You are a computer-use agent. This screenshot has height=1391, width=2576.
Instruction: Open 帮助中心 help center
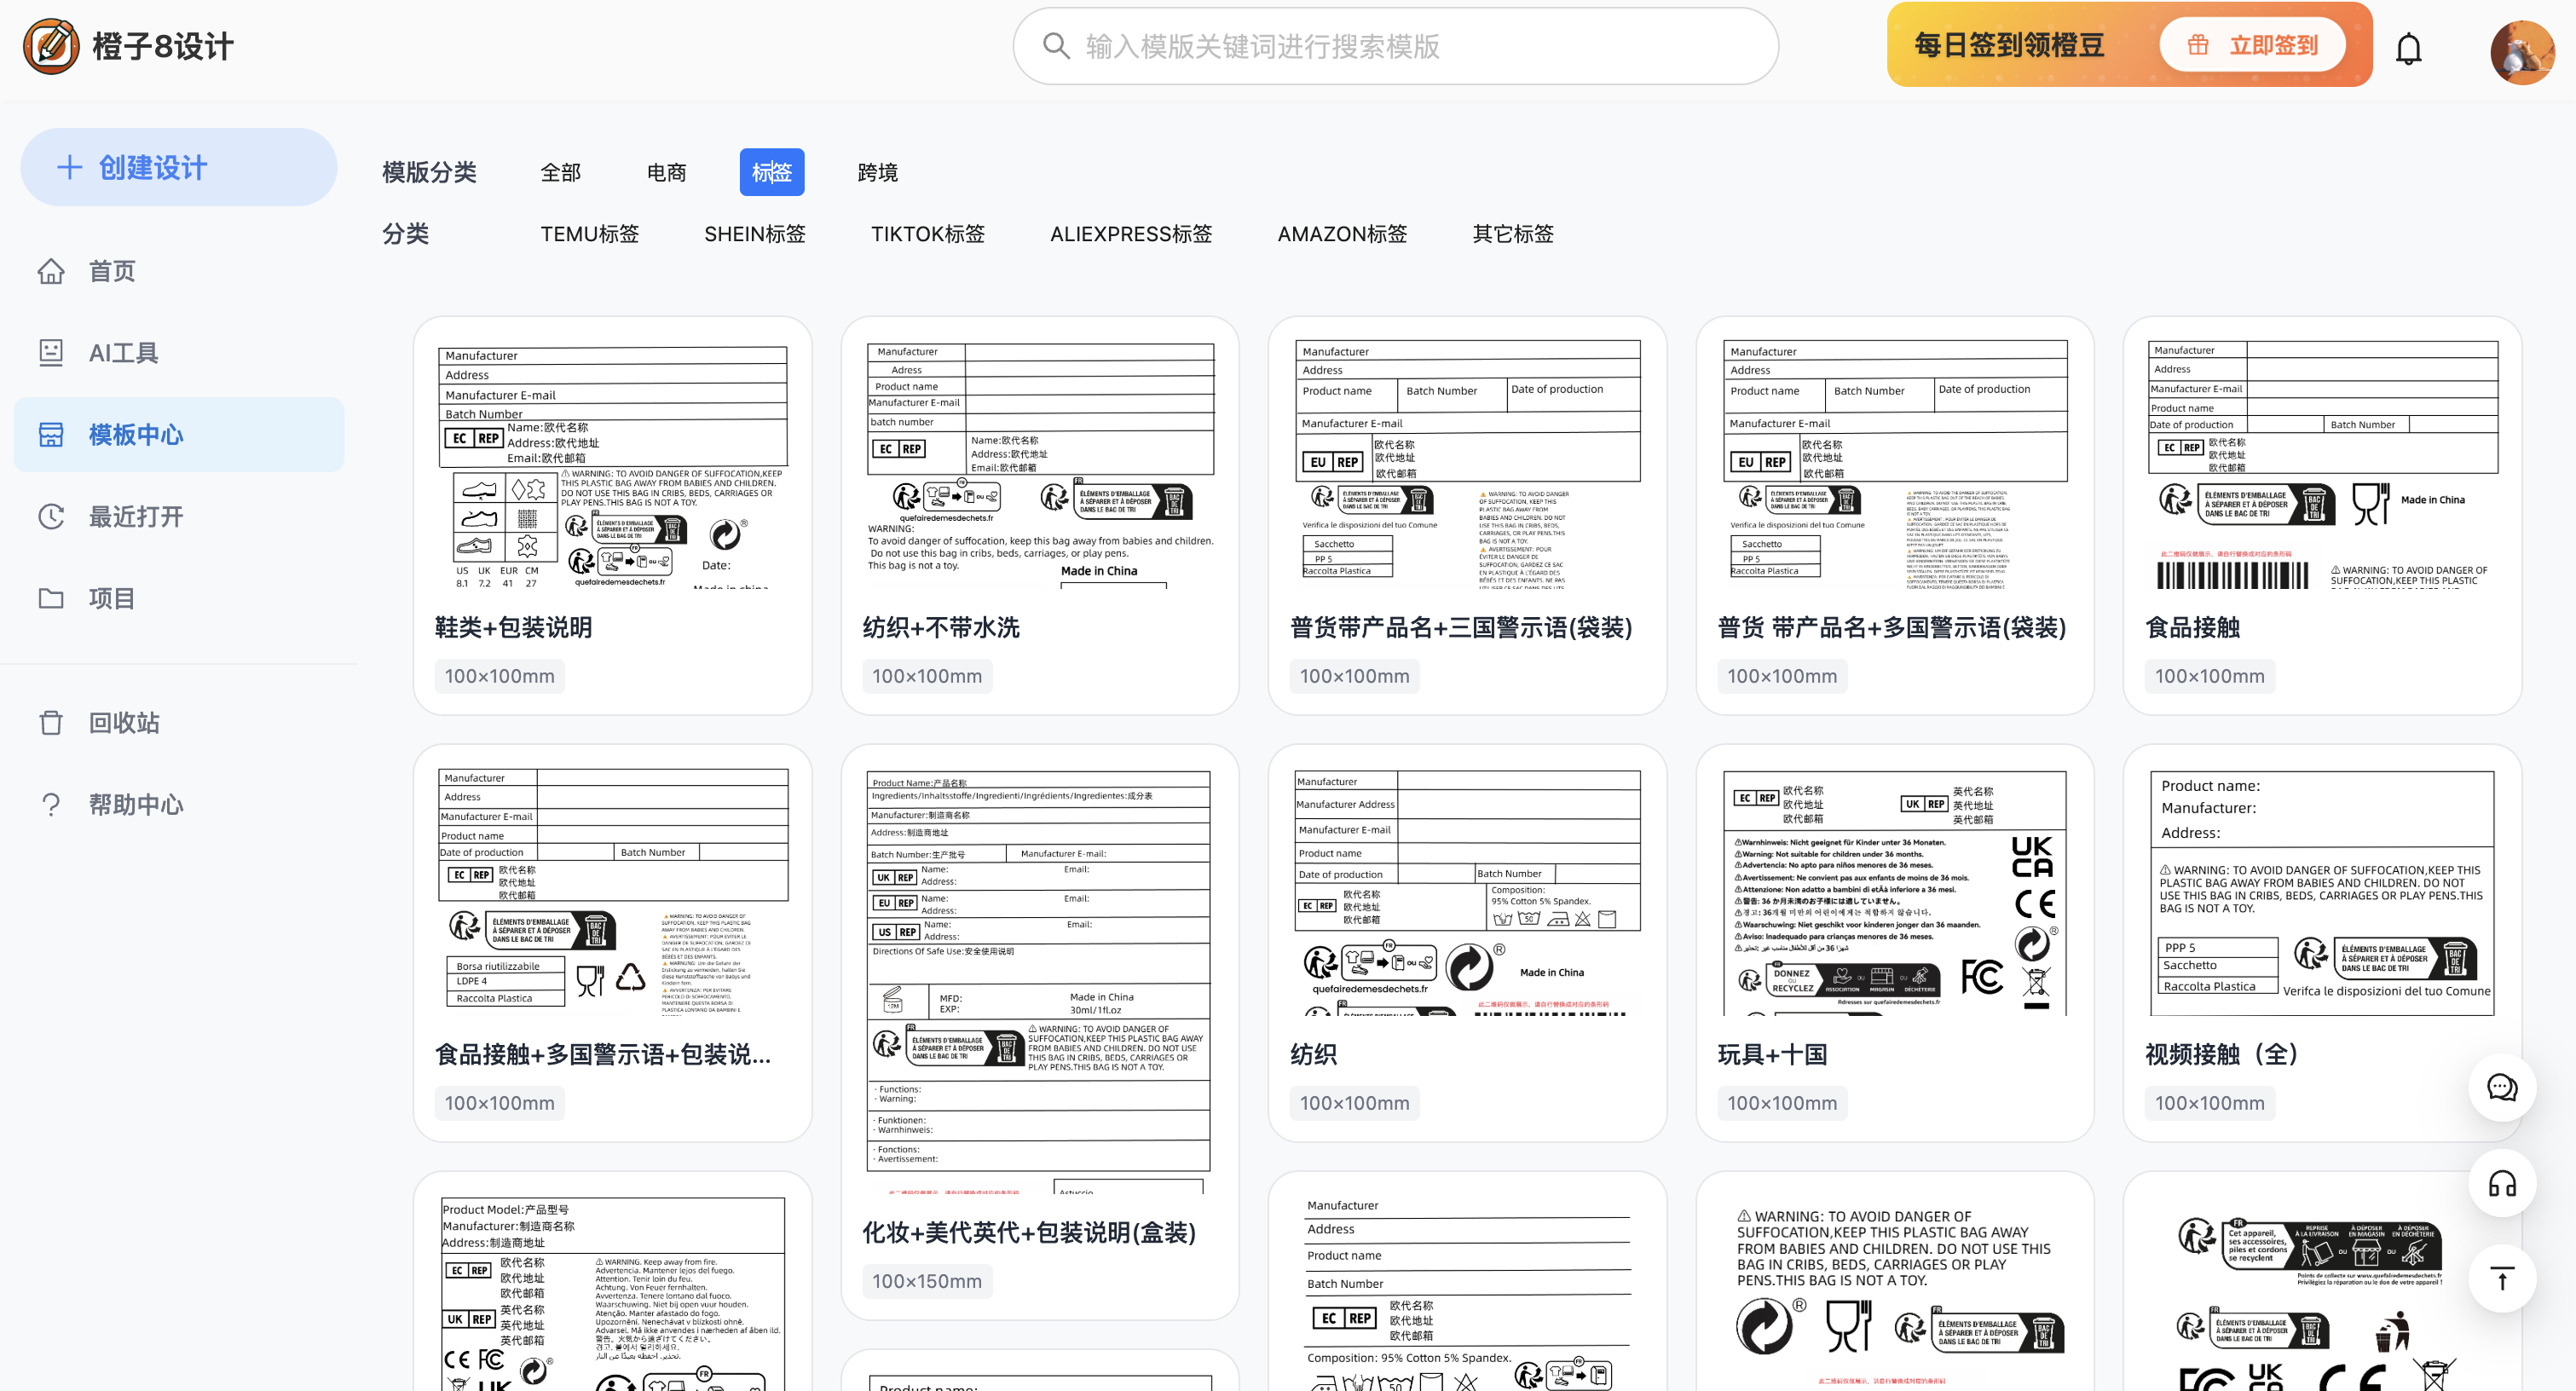tap(135, 805)
